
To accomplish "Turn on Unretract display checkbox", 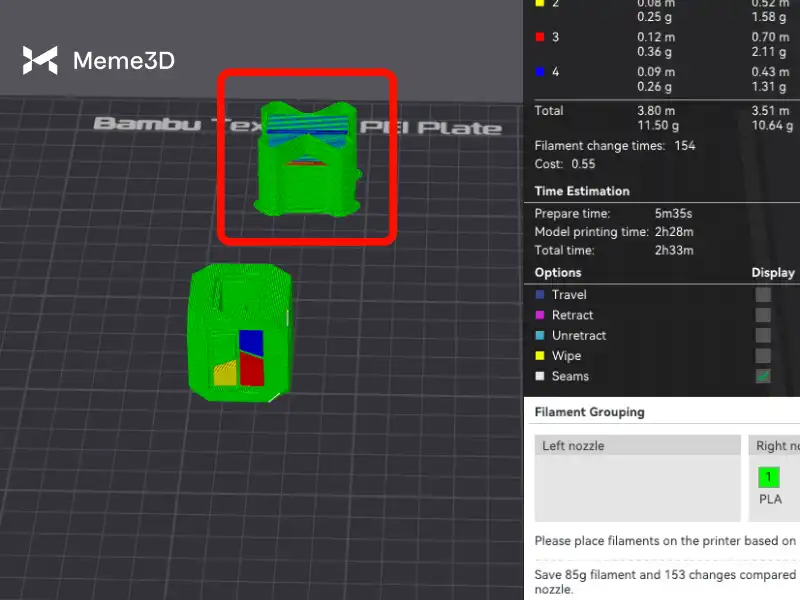I will pos(763,336).
